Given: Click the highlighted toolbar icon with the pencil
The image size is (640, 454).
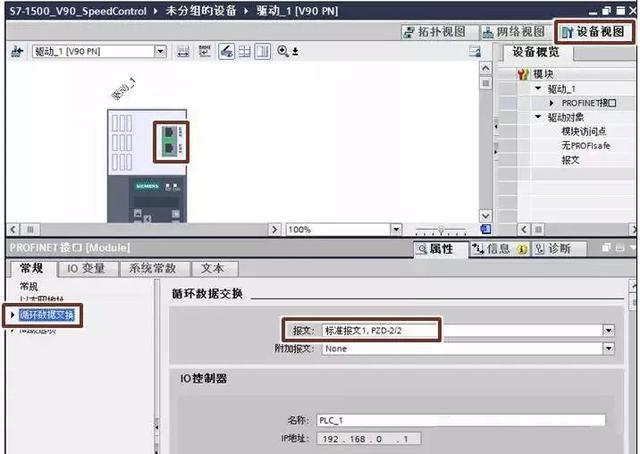Looking at the screenshot, I should tap(227, 51).
